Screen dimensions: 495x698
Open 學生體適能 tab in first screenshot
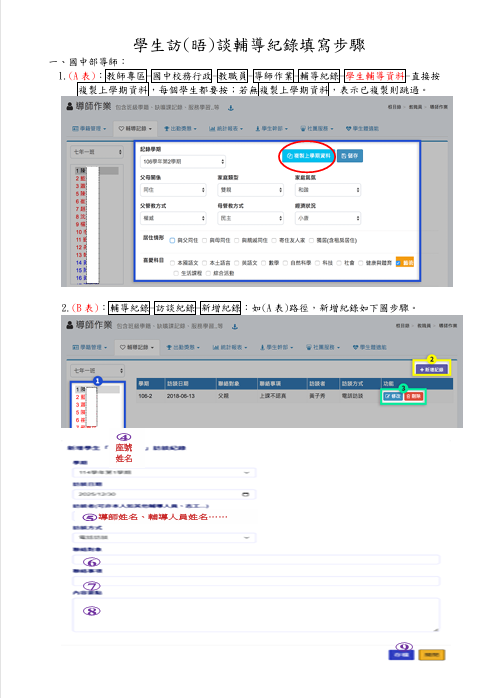(362, 129)
